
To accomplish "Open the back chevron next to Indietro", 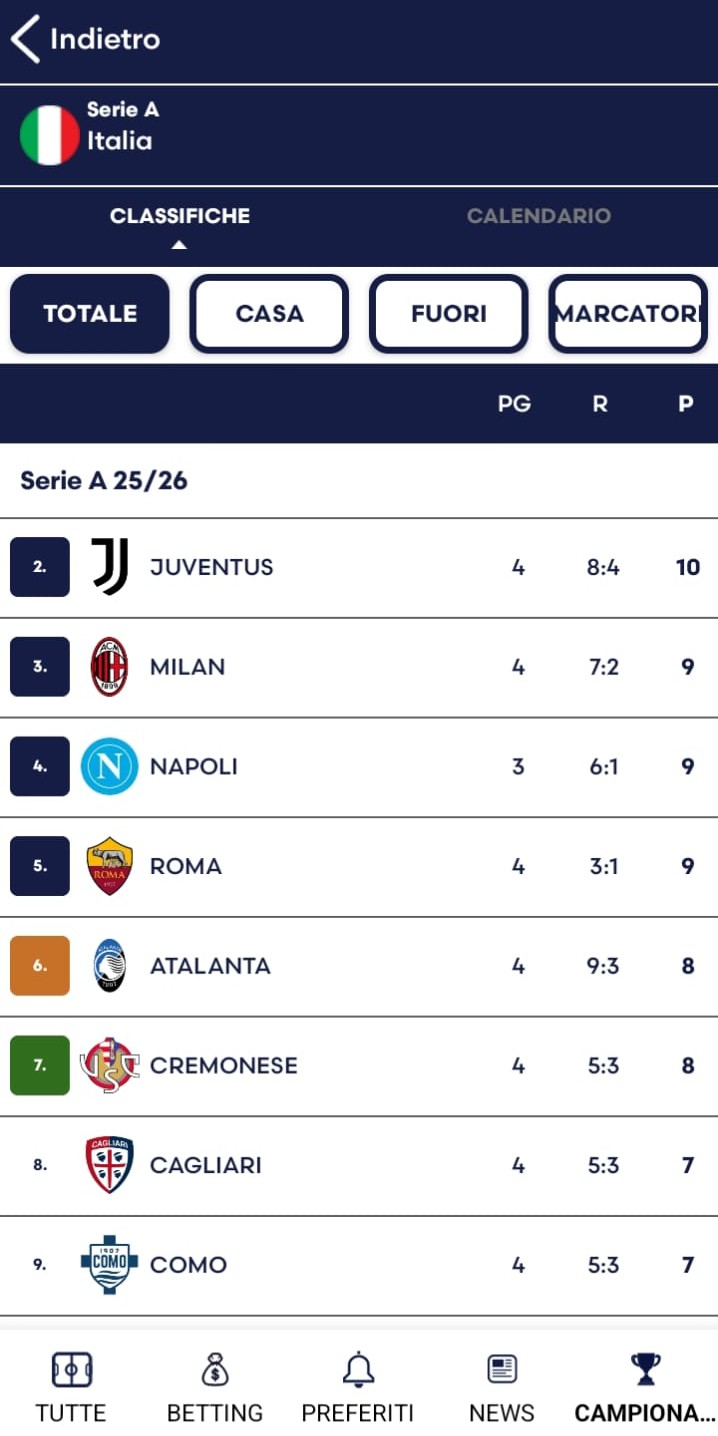I will [25, 40].
